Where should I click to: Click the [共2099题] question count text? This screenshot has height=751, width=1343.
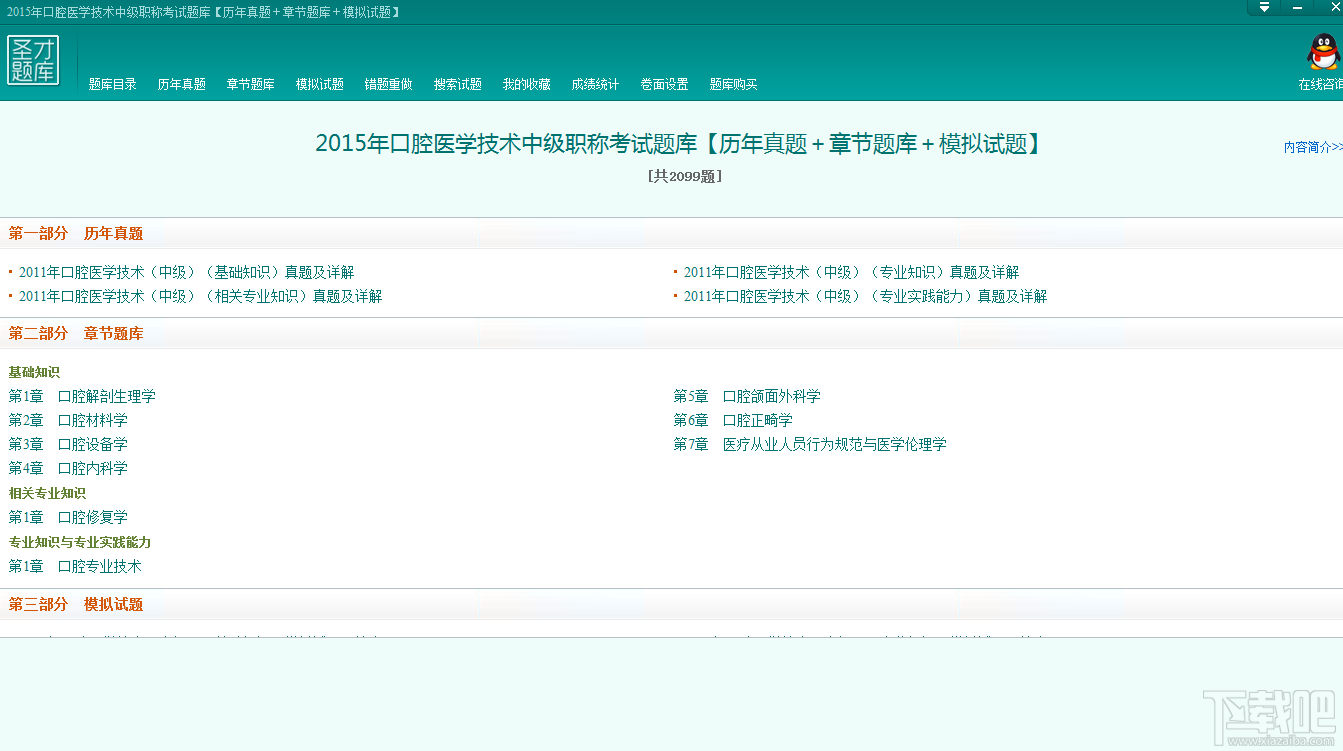point(685,176)
